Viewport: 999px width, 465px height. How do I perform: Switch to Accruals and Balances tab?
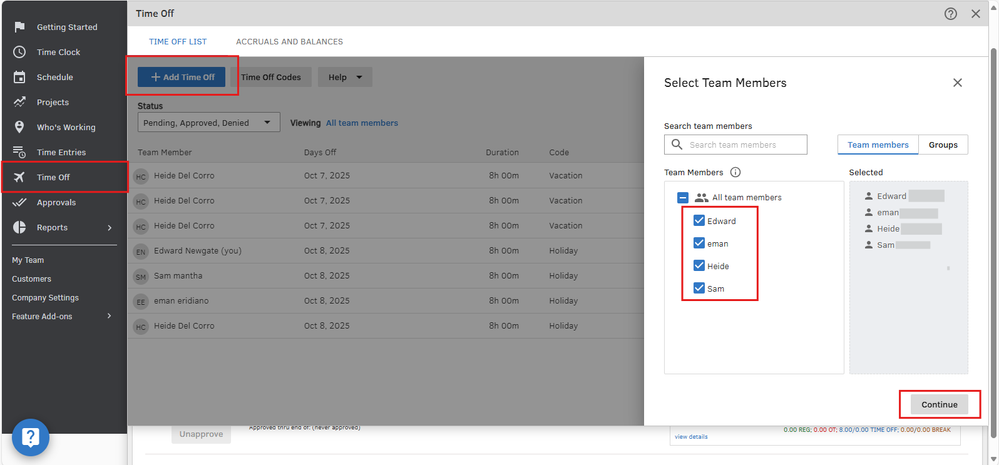289,42
